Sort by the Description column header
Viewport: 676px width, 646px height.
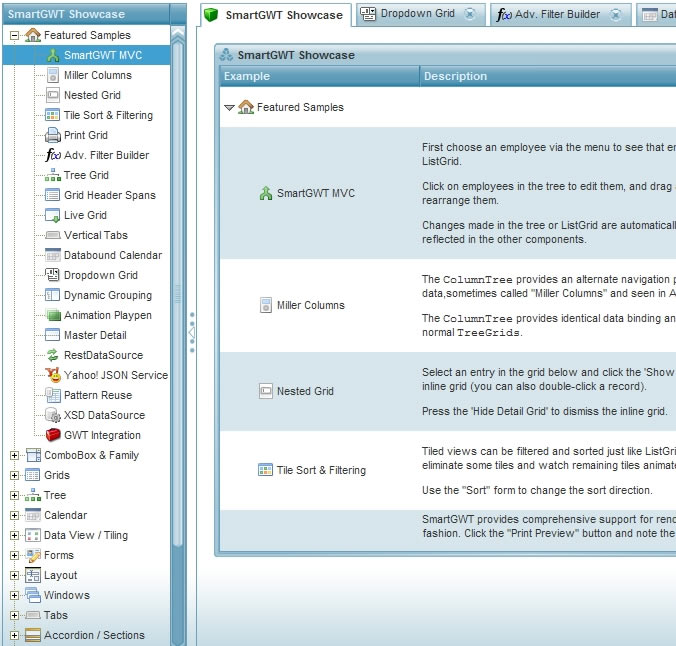[x=548, y=76]
